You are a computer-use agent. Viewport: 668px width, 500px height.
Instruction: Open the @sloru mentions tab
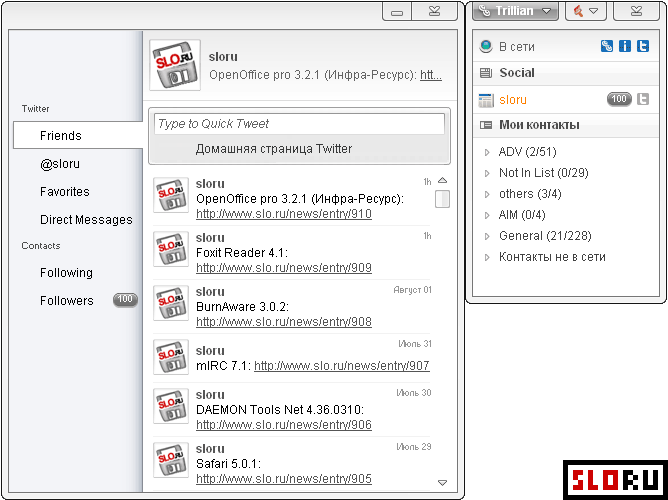(x=60, y=164)
